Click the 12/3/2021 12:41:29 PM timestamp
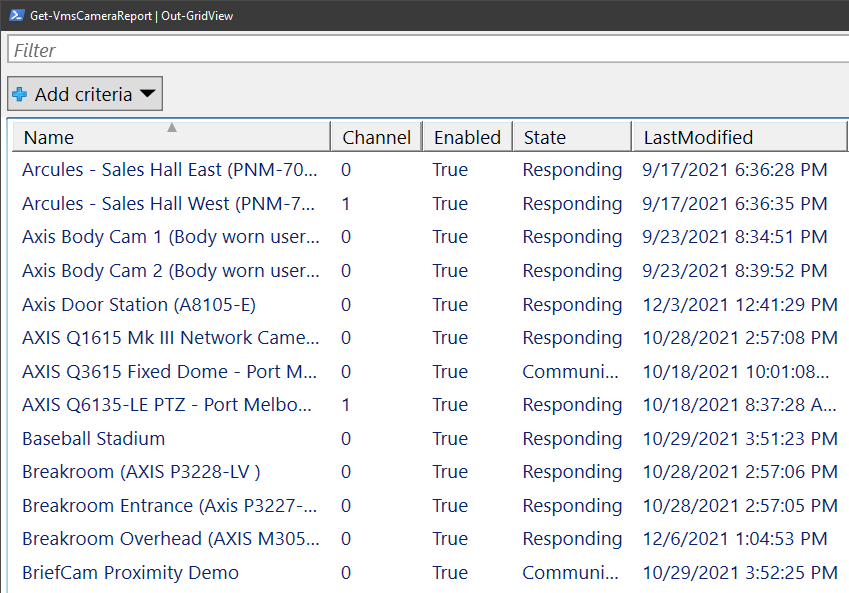This screenshot has width=849, height=593. [740, 304]
